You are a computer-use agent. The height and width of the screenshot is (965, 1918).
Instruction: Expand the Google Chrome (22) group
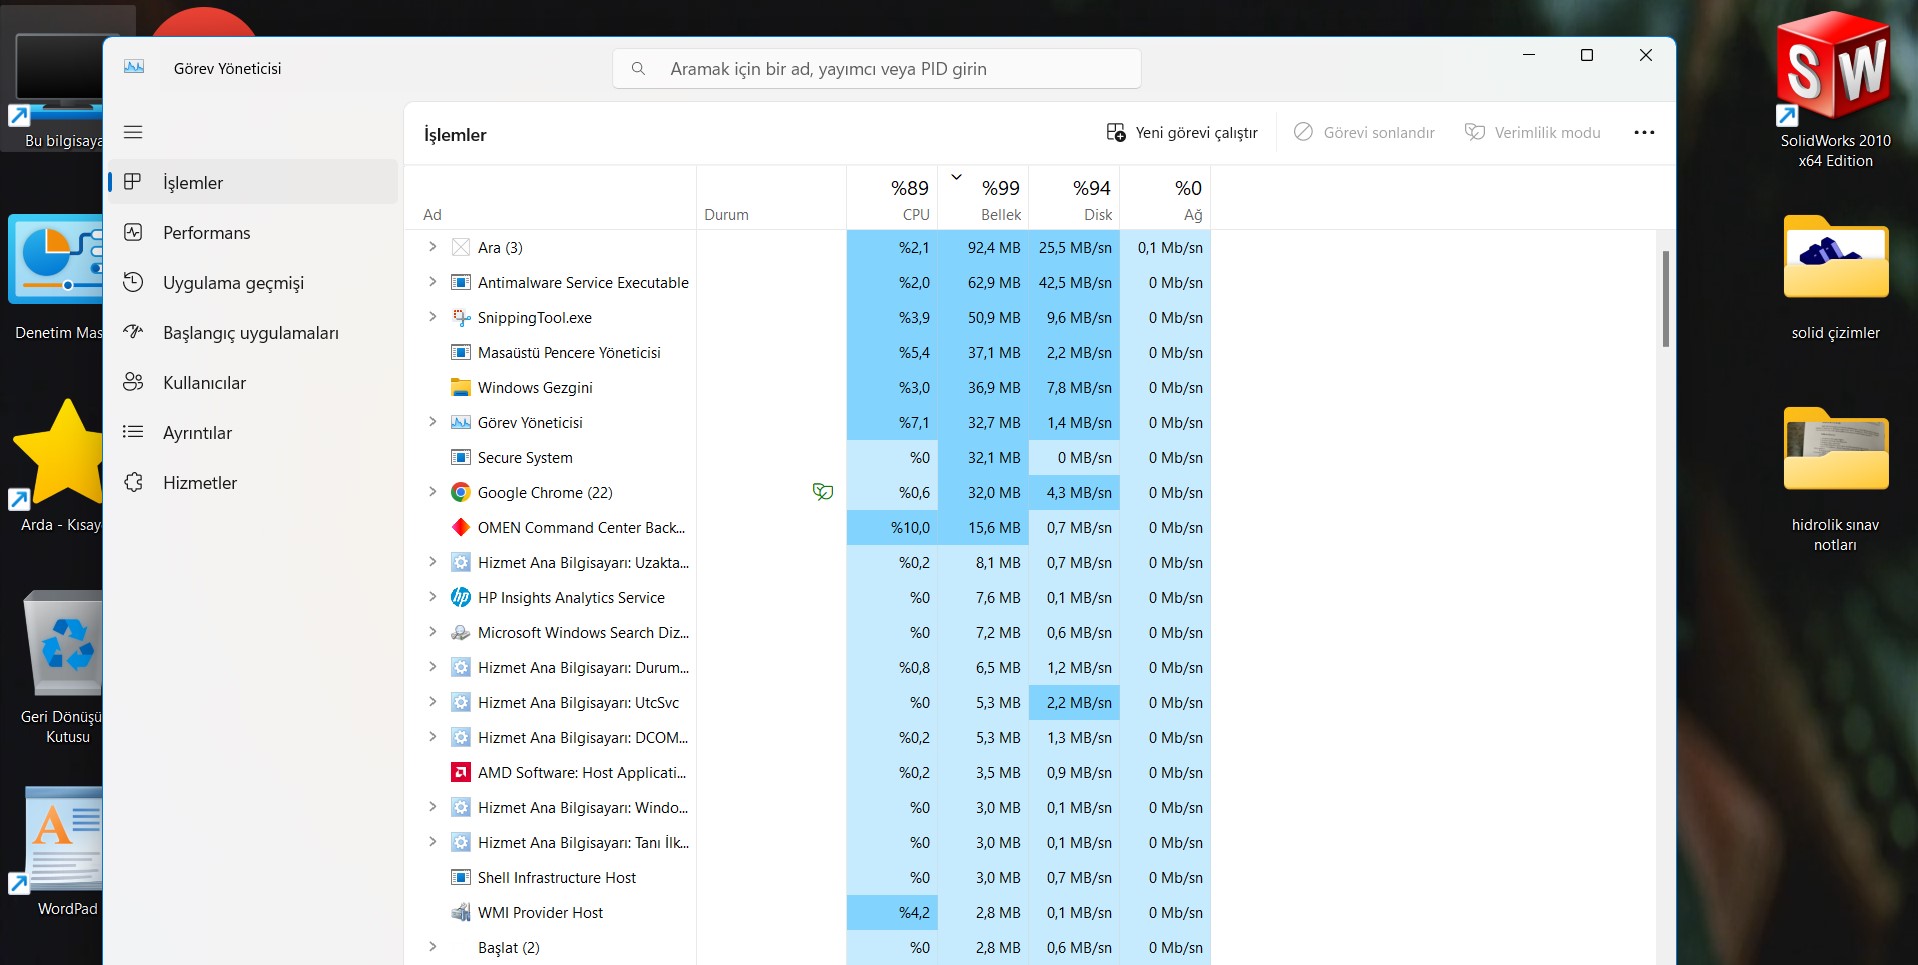tap(432, 492)
